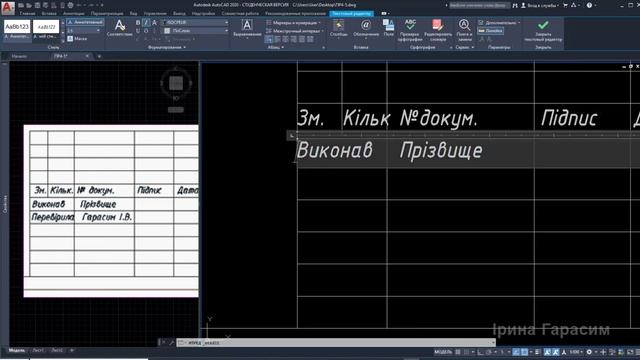Click the command line input field
The height and width of the screenshot is (360, 640).
pos(337,343)
